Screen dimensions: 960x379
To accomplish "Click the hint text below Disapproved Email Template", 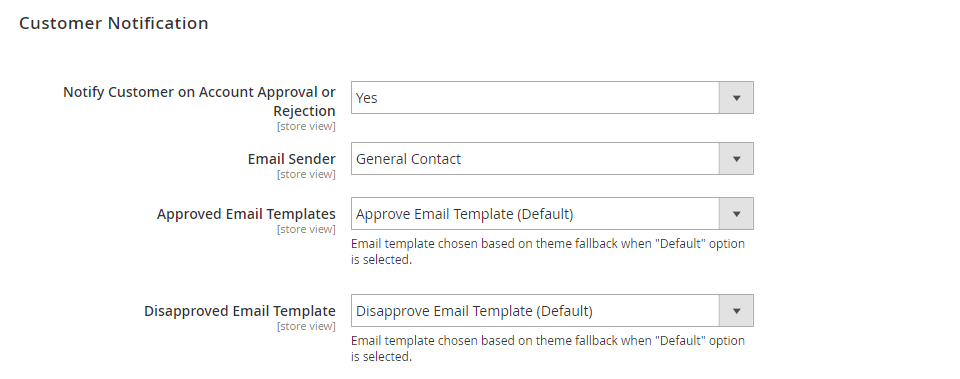I will tap(548, 348).
